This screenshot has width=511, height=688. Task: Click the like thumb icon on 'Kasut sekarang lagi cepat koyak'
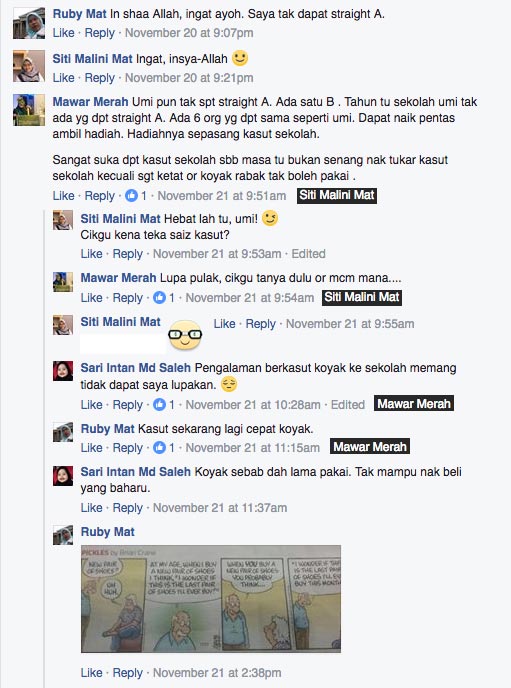(x=159, y=448)
